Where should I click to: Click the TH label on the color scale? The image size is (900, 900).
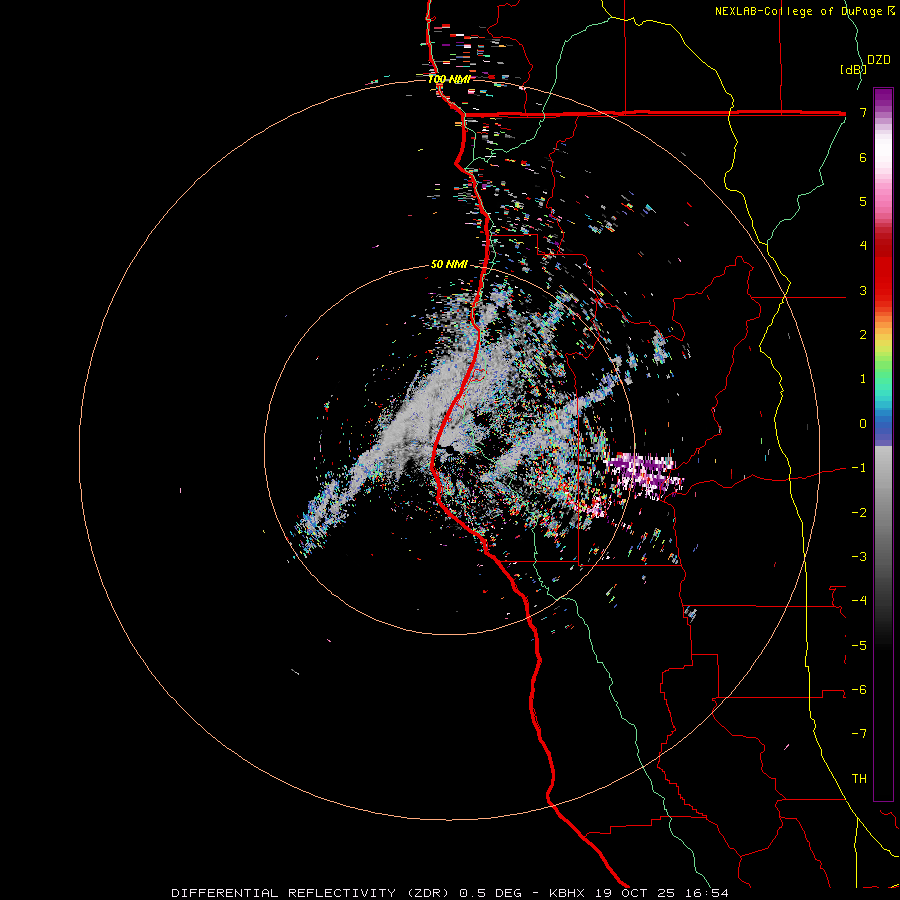click(859, 778)
